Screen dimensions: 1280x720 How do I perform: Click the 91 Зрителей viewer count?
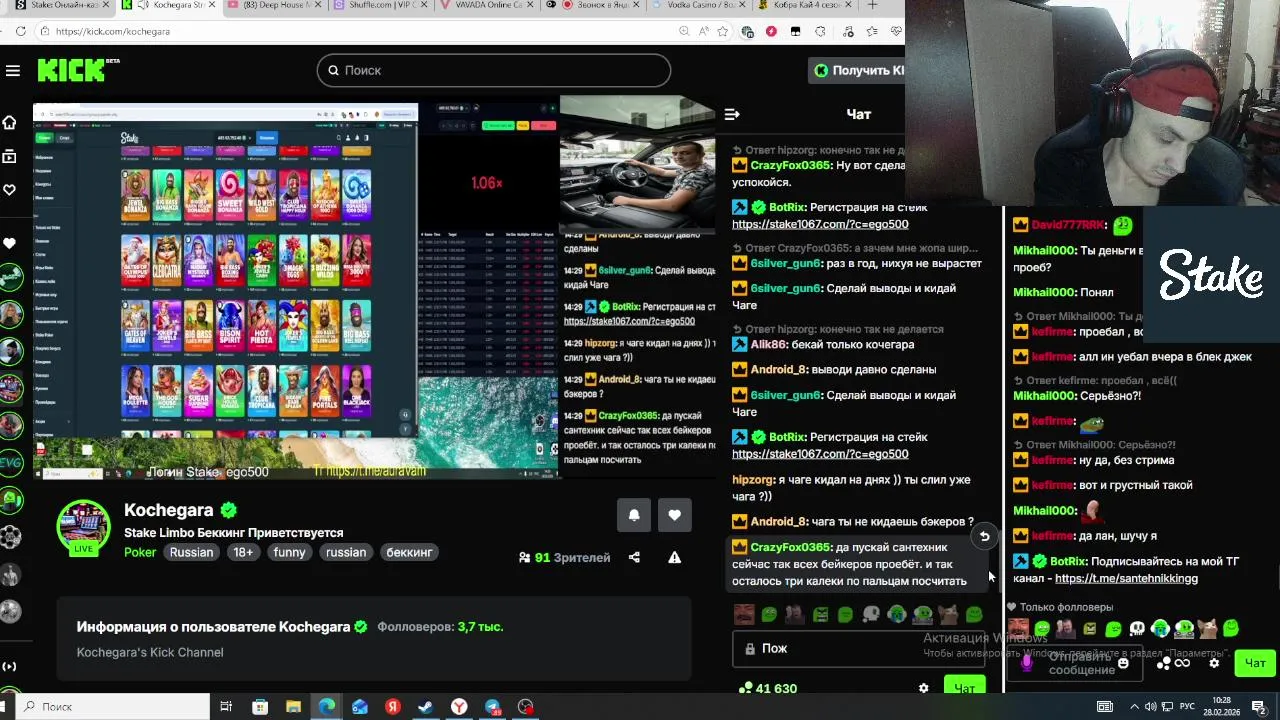pos(565,557)
